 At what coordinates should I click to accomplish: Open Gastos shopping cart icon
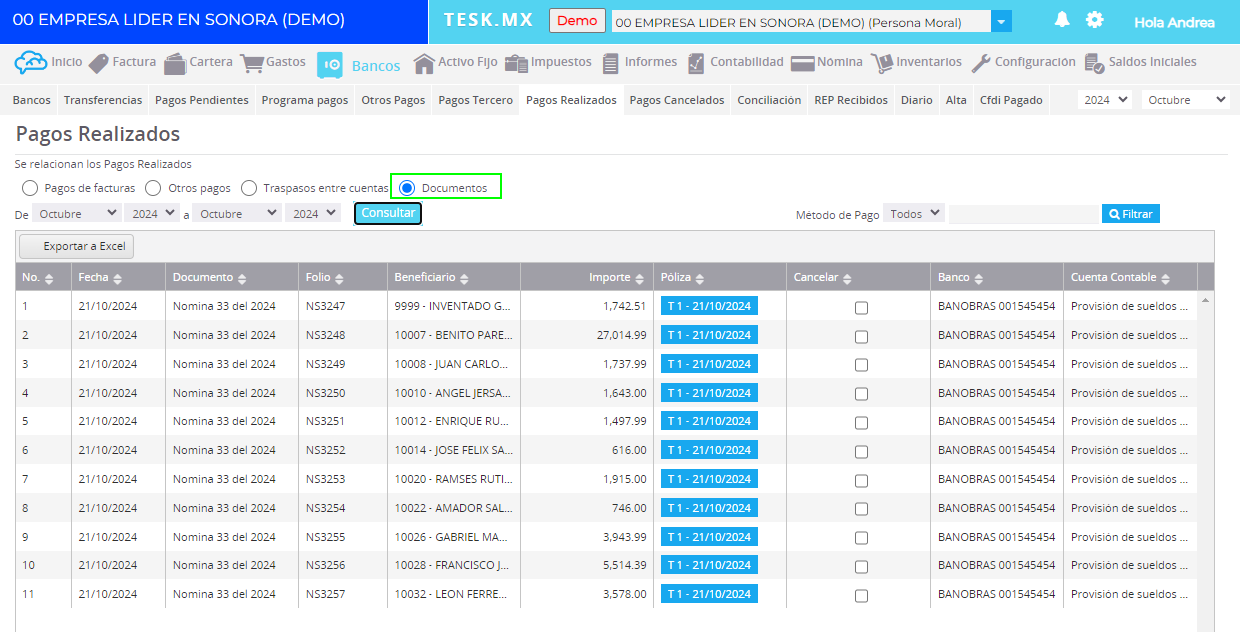point(251,63)
